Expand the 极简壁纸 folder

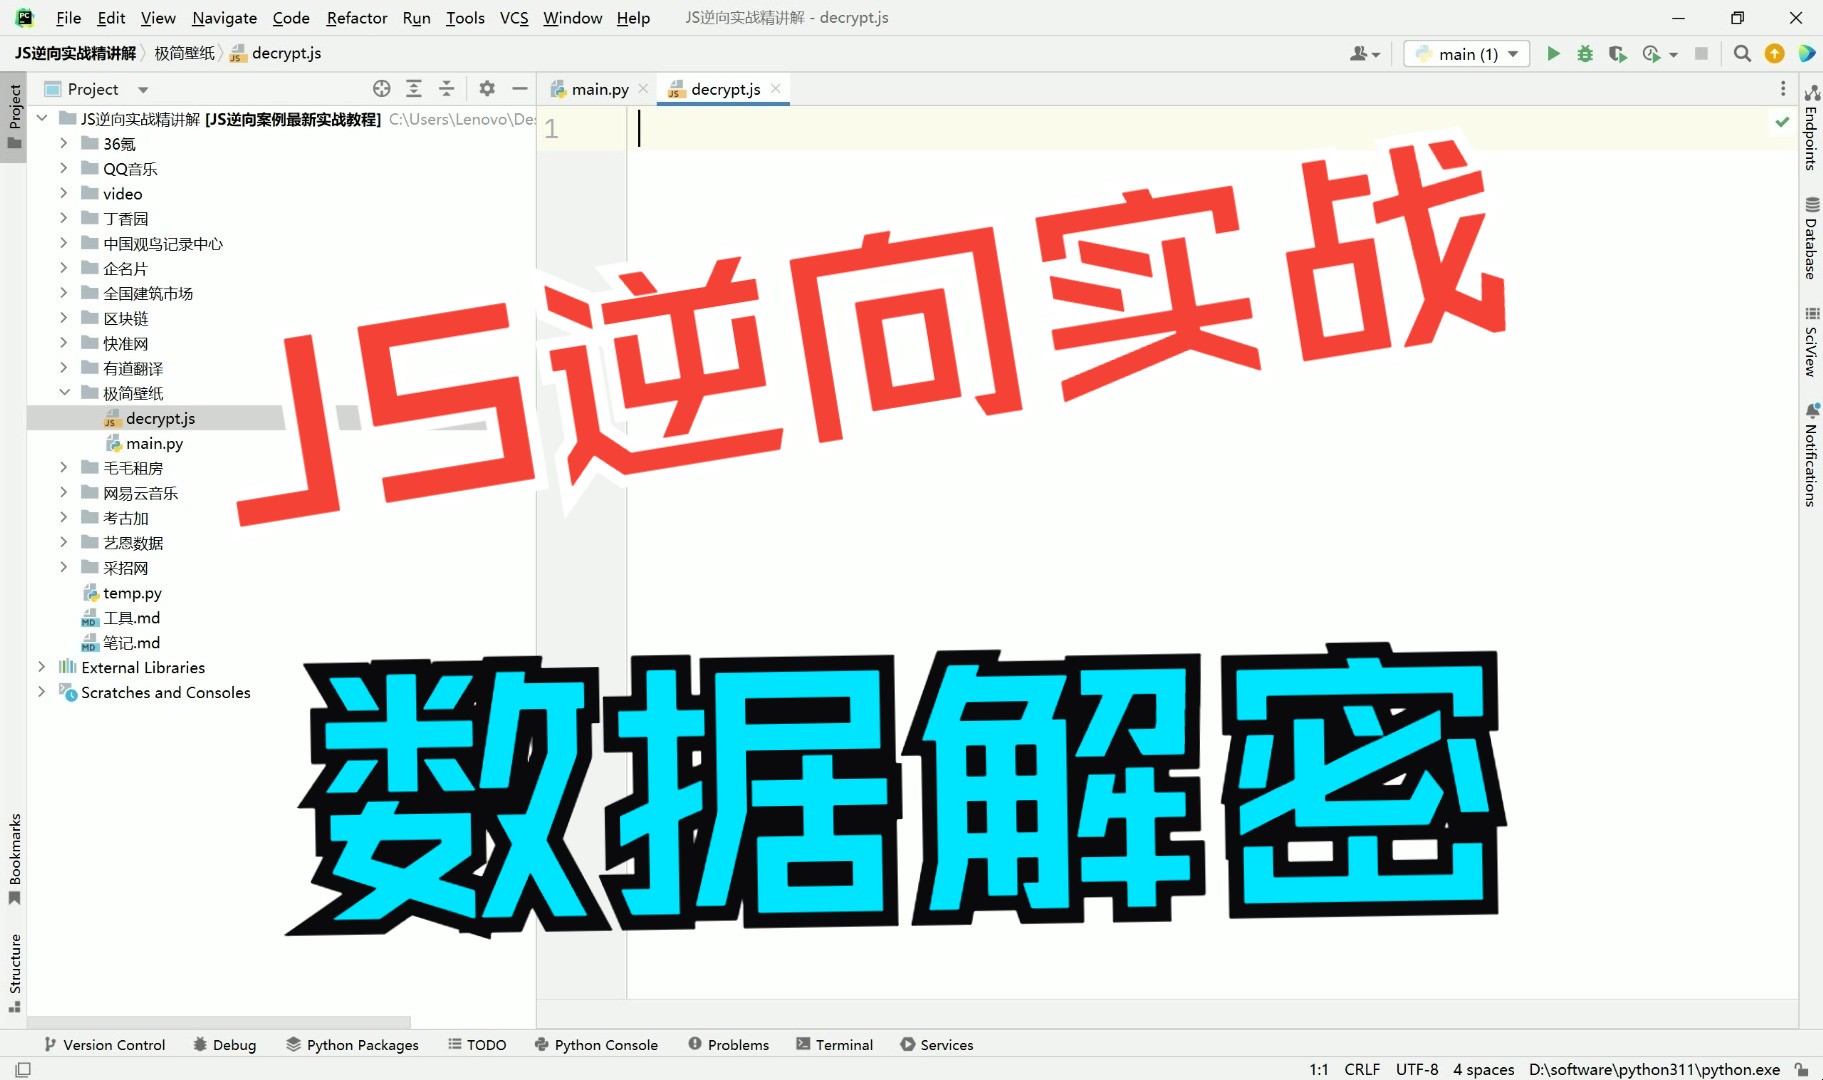66,392
